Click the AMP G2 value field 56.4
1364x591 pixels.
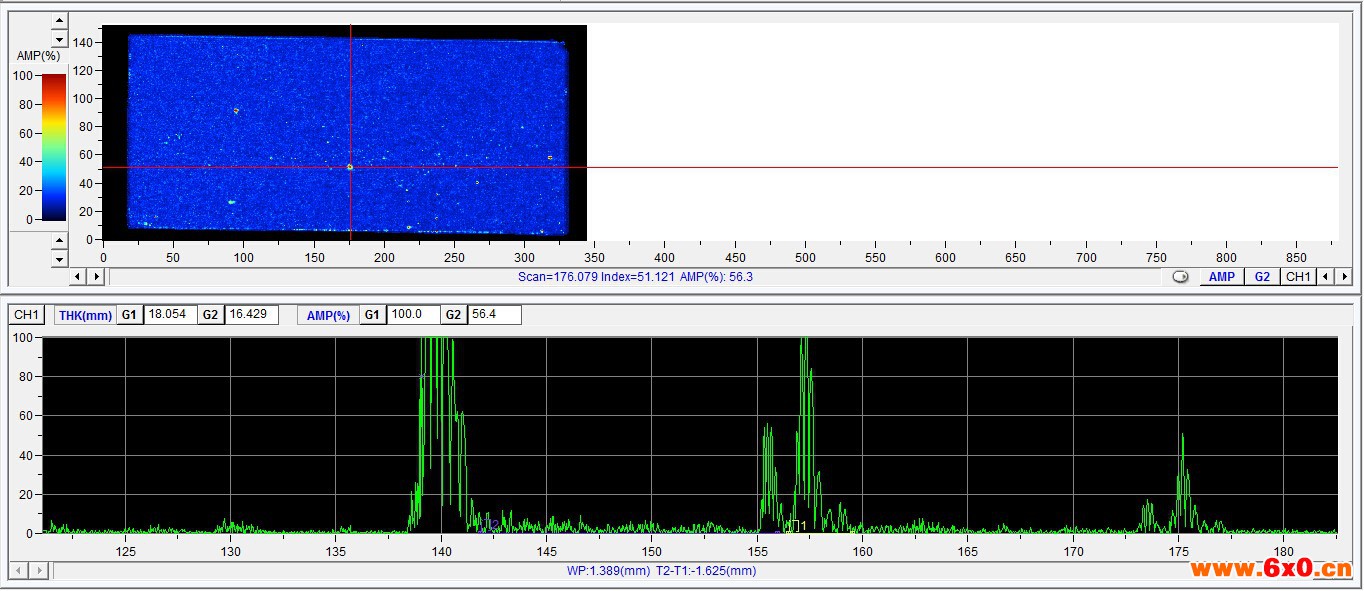(x=494, y=315)
